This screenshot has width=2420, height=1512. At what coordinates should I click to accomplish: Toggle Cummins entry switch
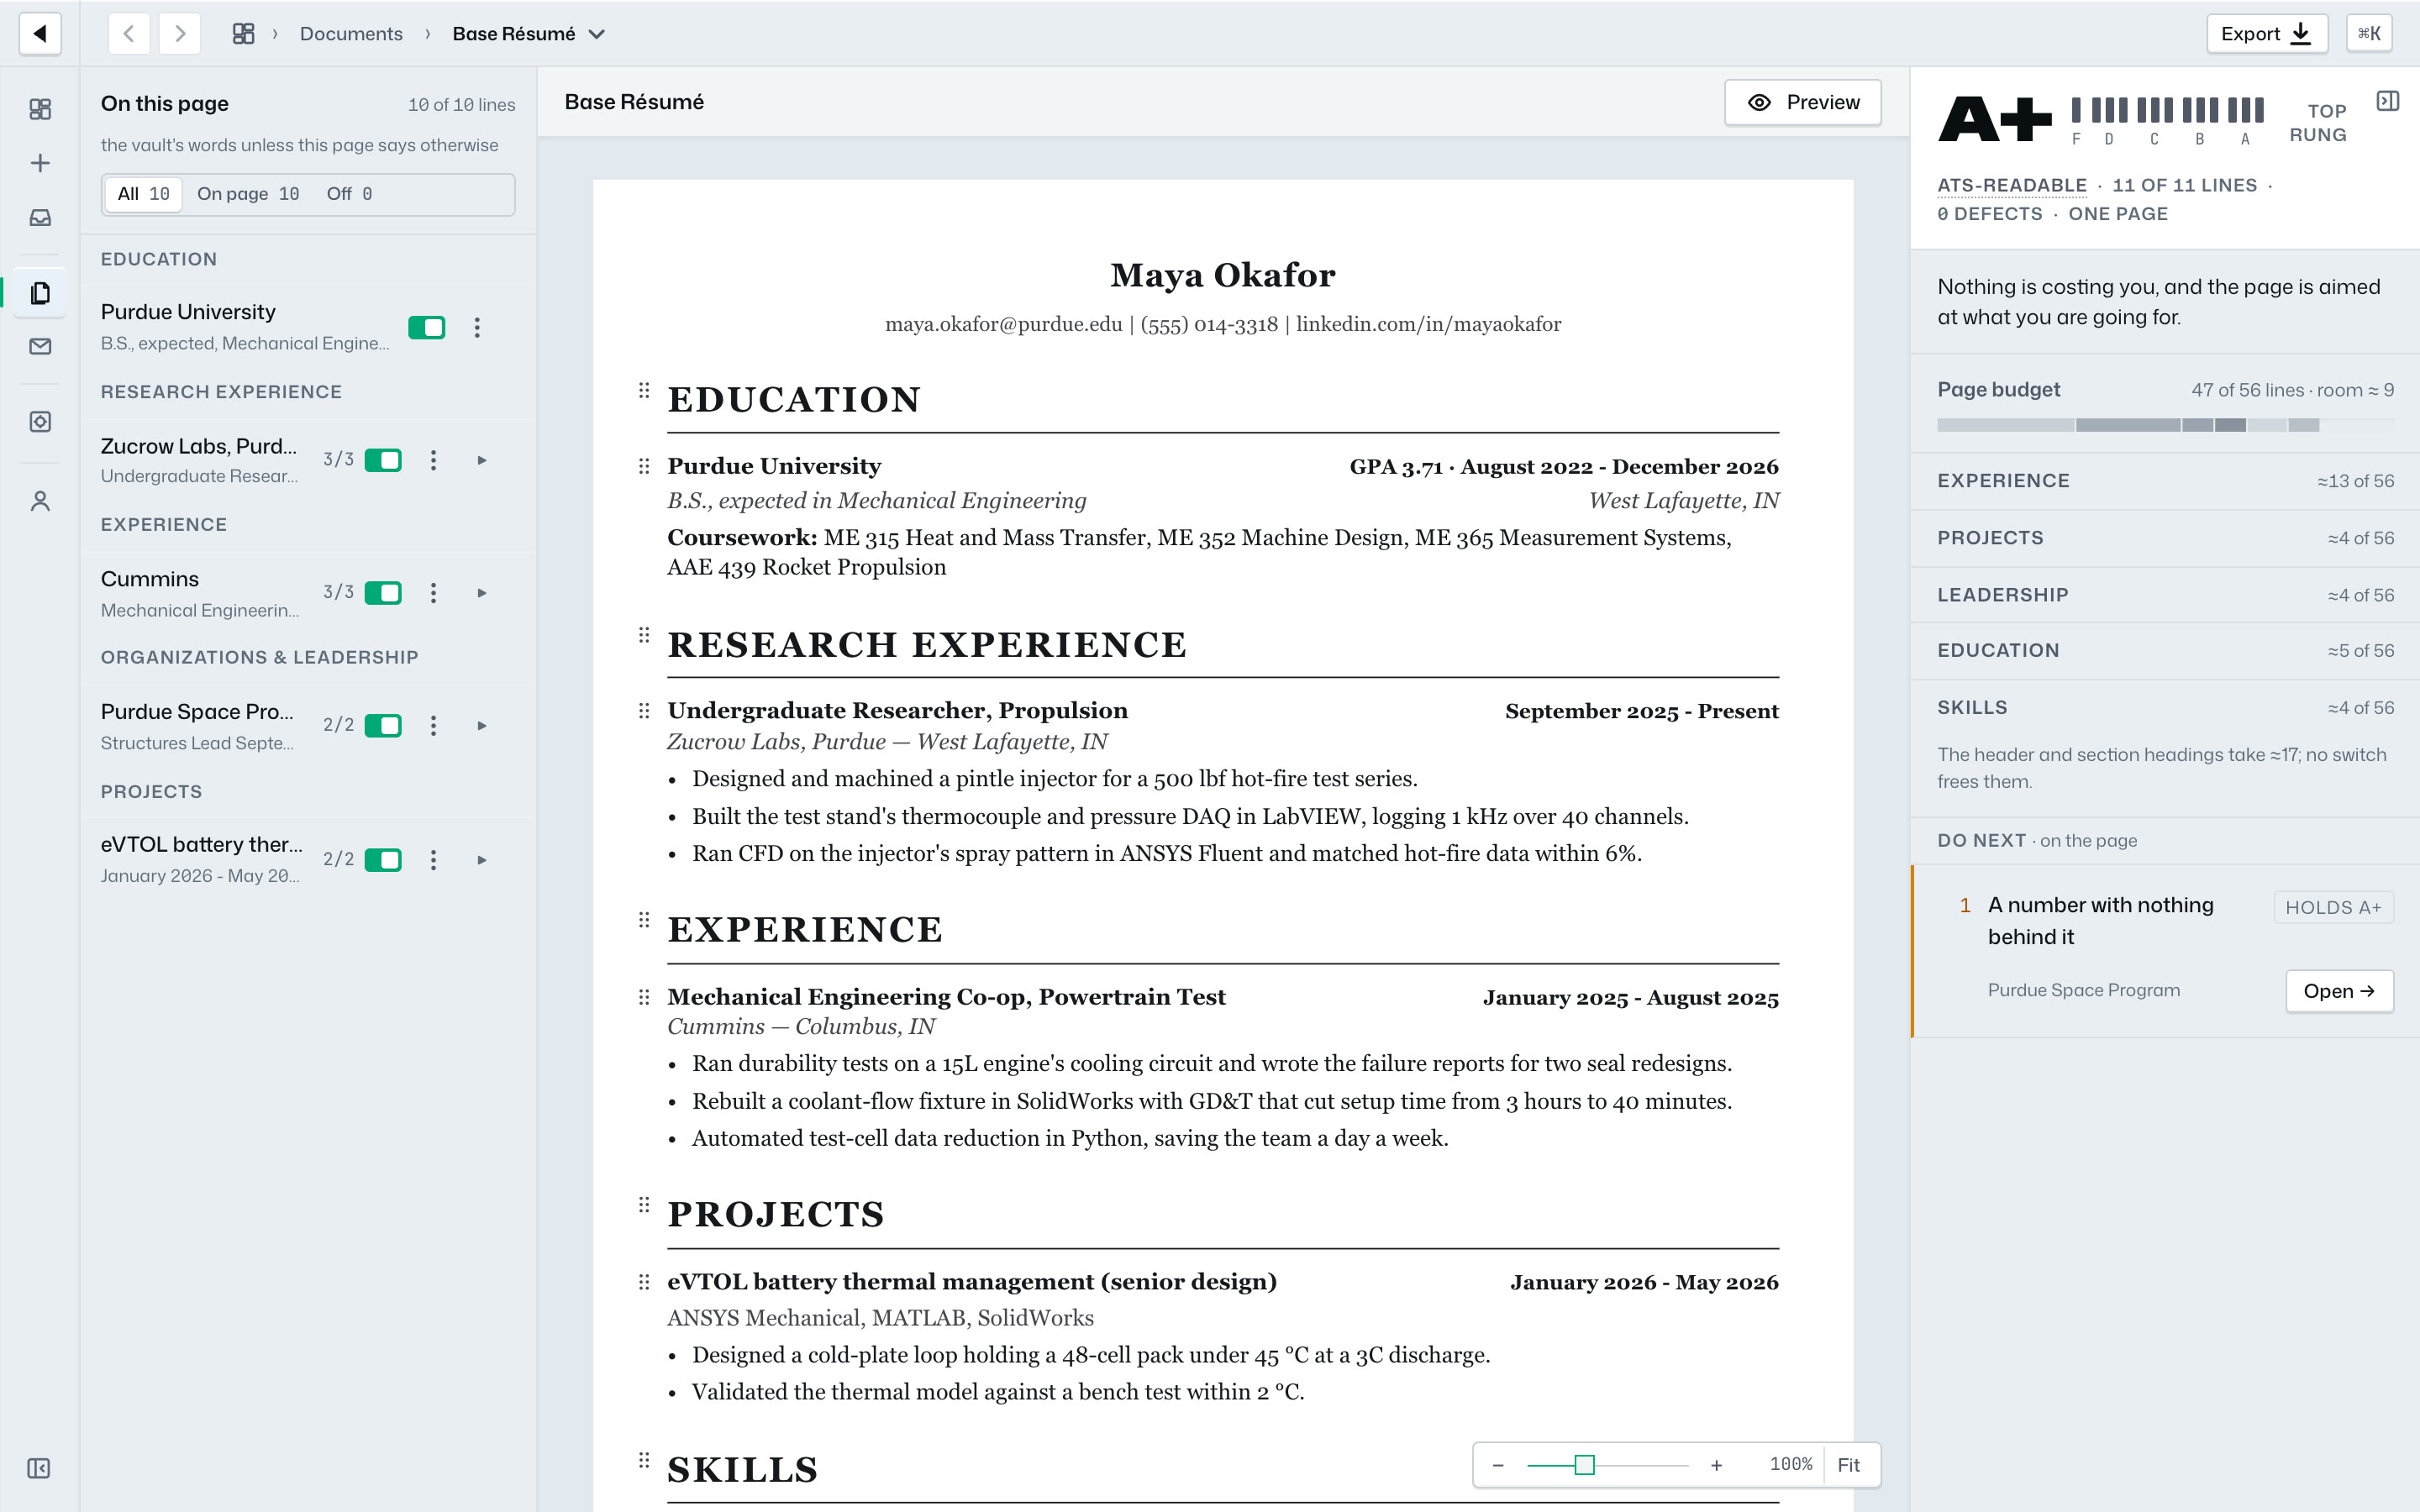point(383,593)
